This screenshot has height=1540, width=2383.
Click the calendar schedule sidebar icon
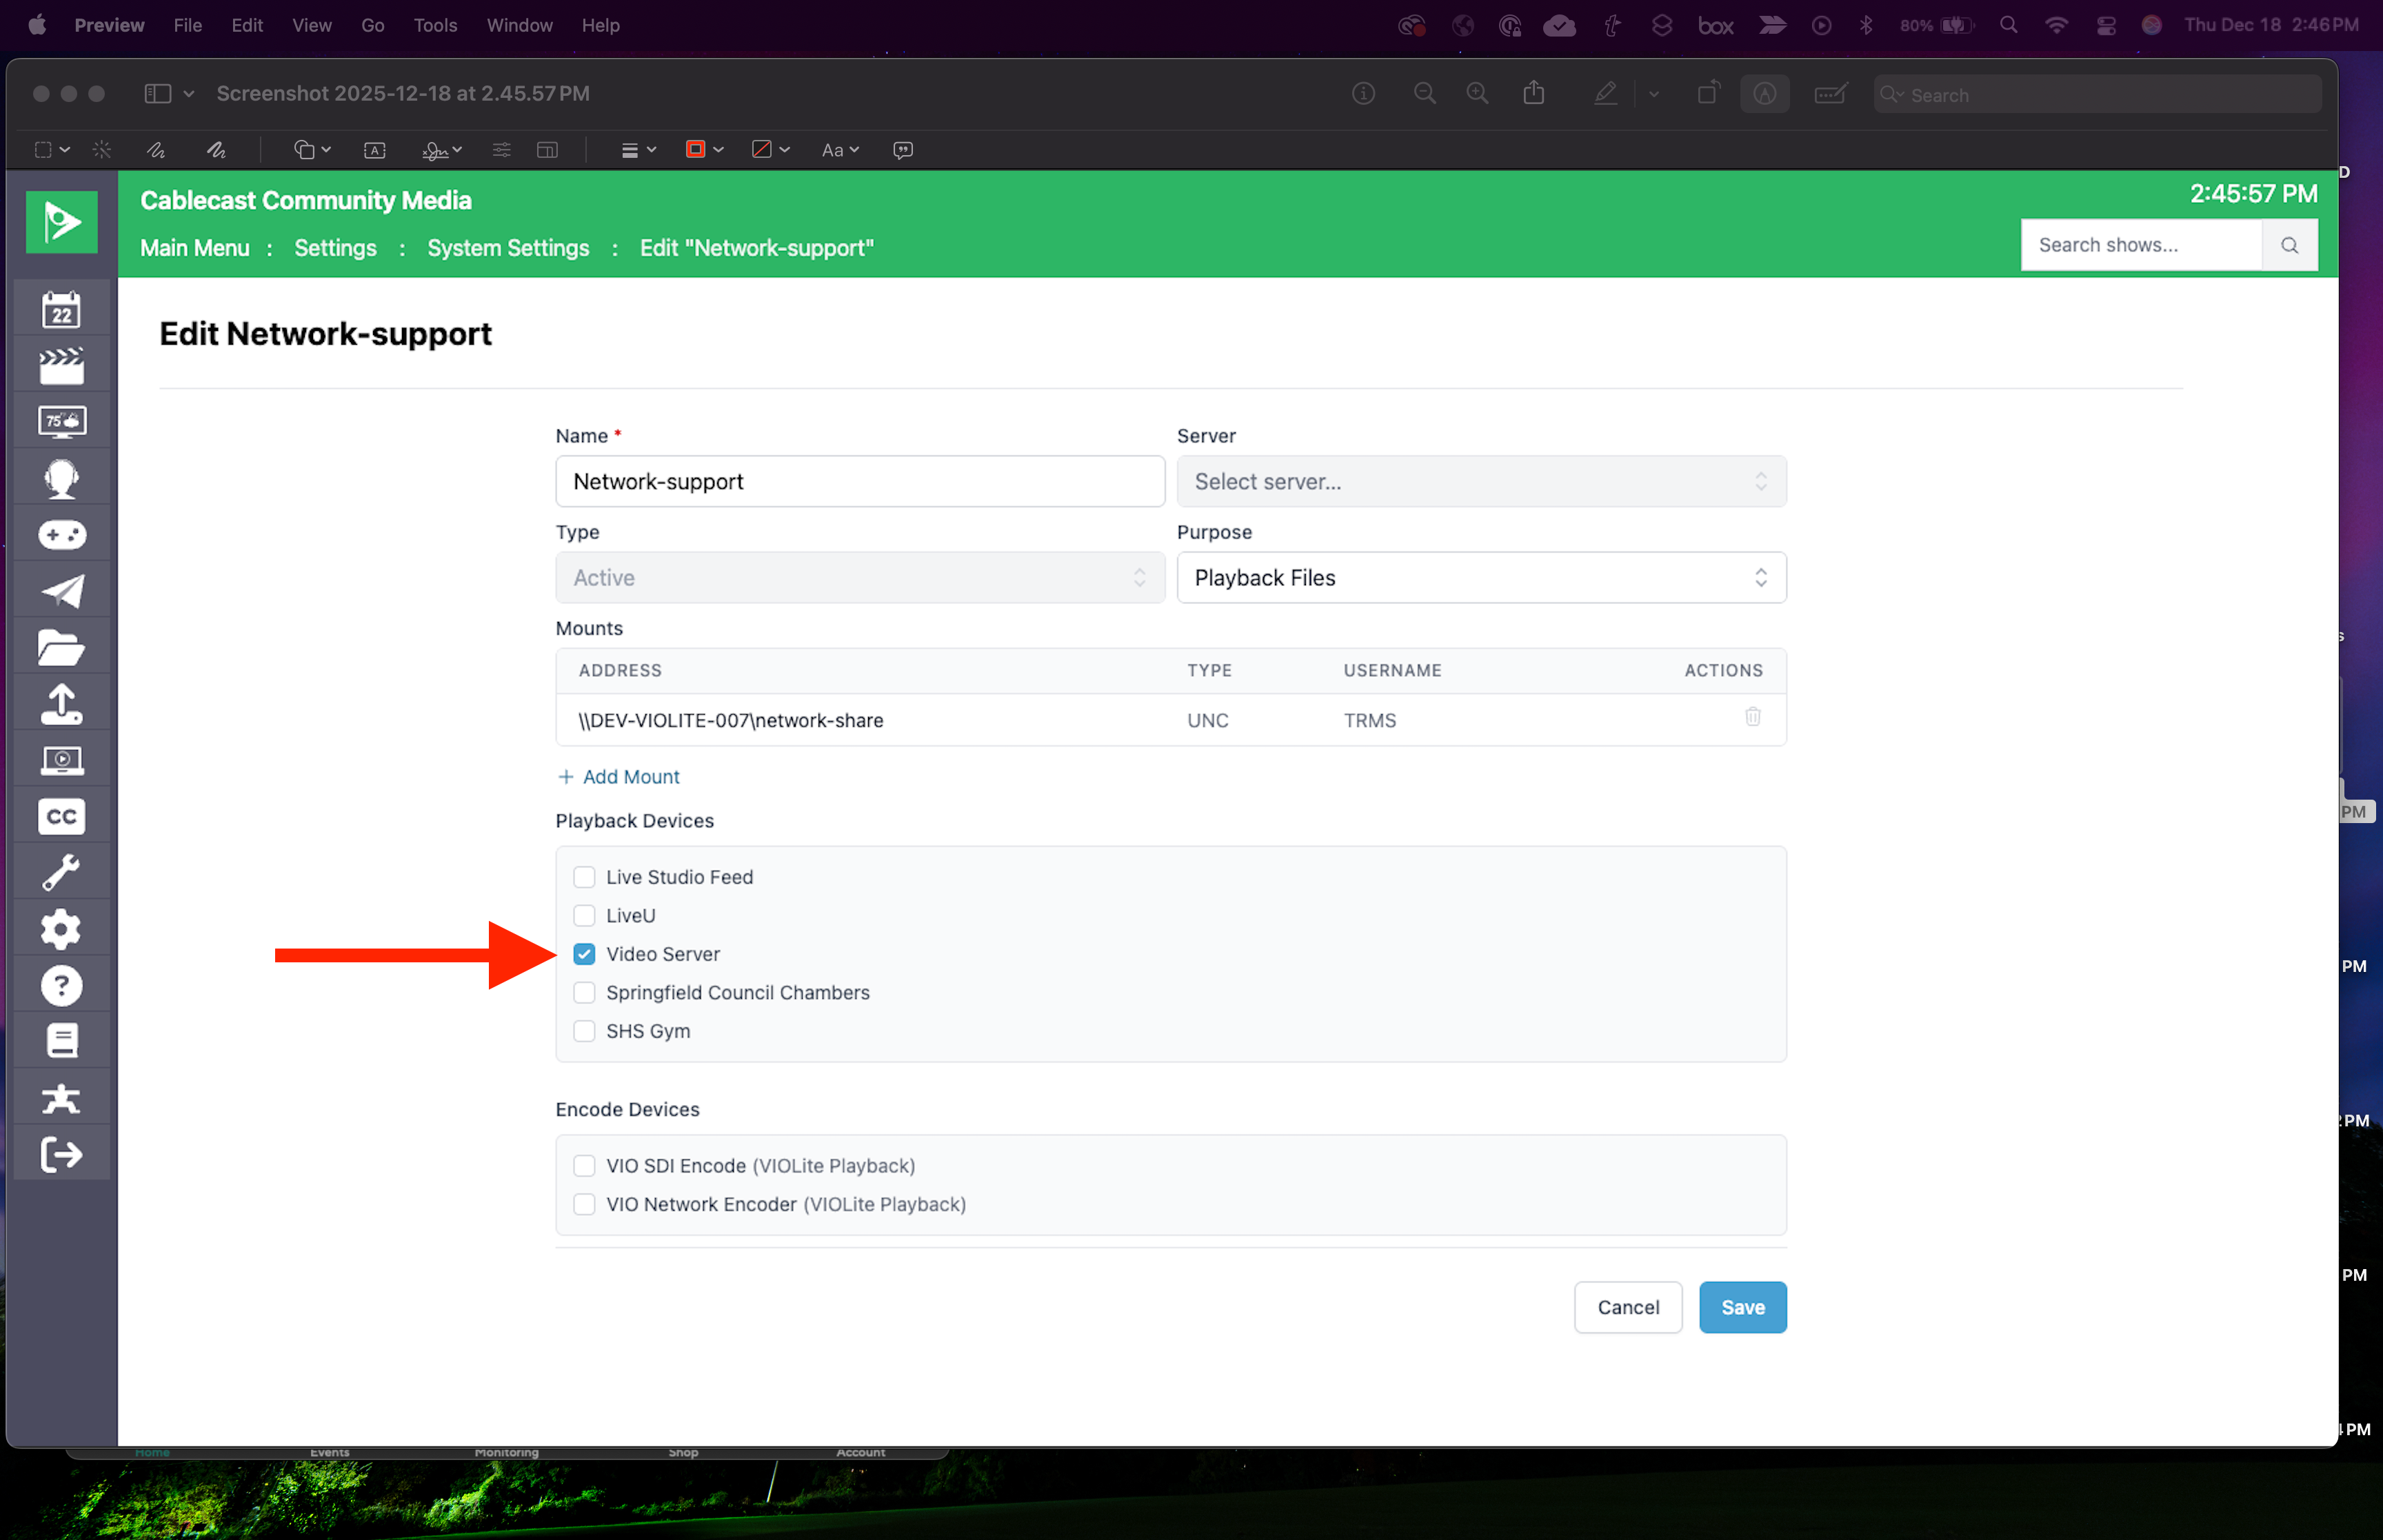[x=61, y=310]
